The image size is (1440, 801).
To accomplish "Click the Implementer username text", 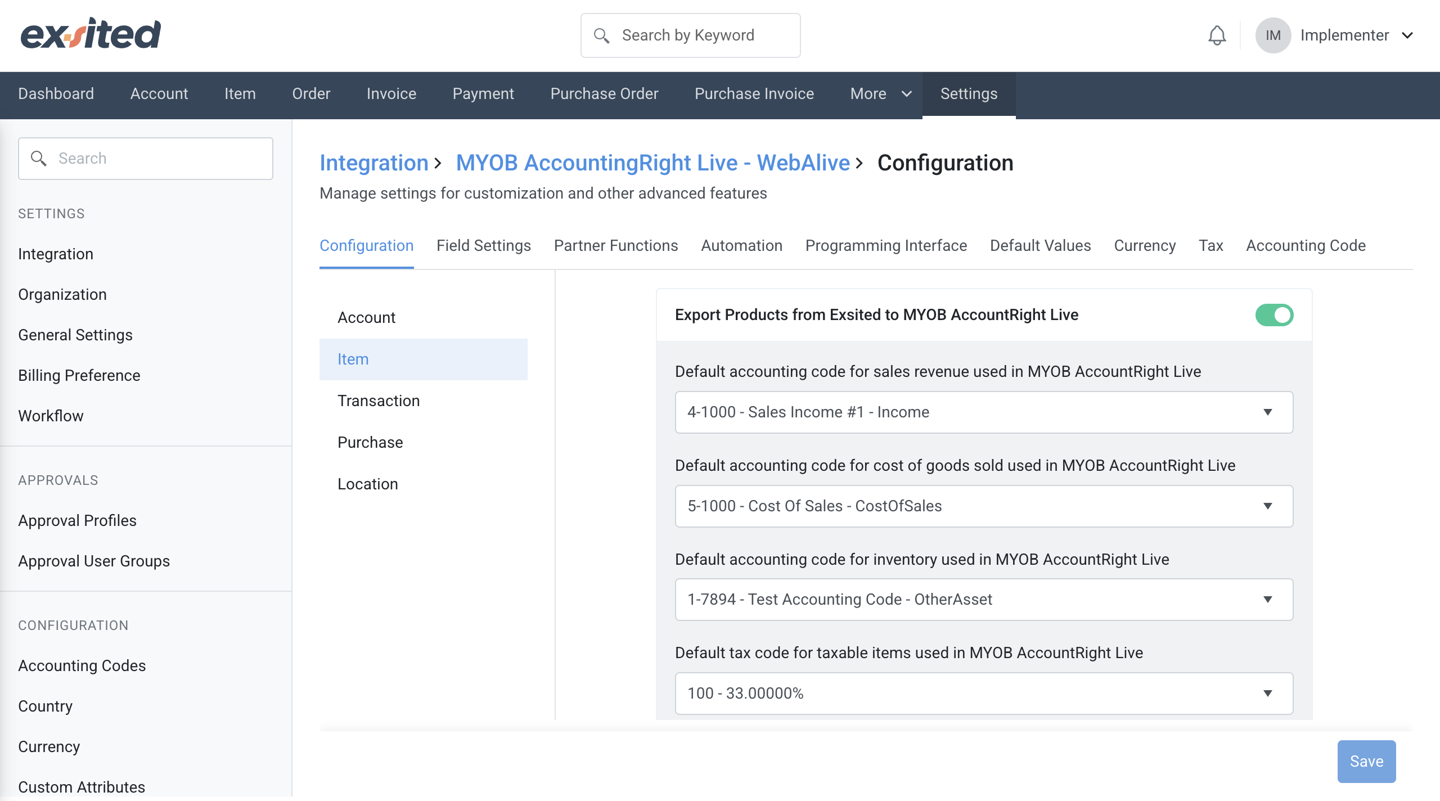I will (1344, 36).
